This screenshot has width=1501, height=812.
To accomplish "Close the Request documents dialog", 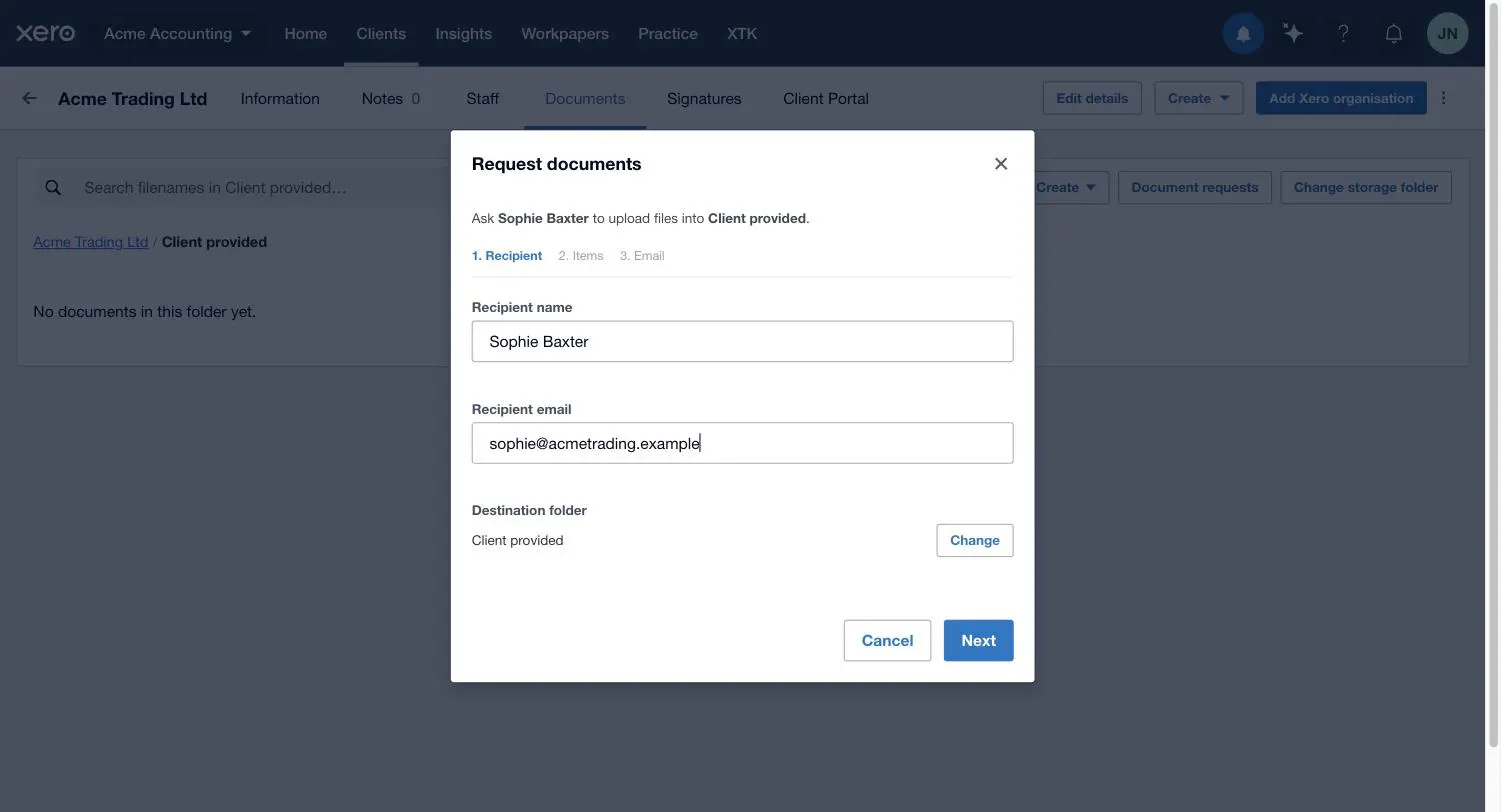I will click(1000, 164).
